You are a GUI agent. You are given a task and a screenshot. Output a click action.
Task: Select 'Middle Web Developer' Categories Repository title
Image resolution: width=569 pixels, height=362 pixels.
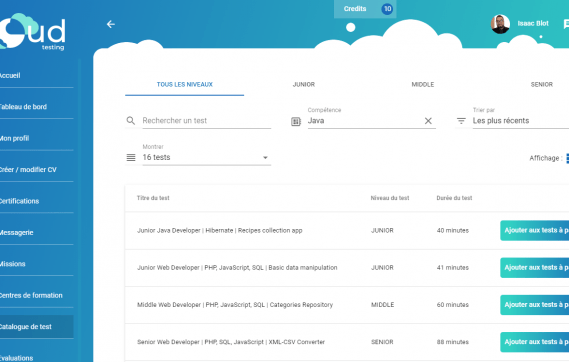pos(235,305)
